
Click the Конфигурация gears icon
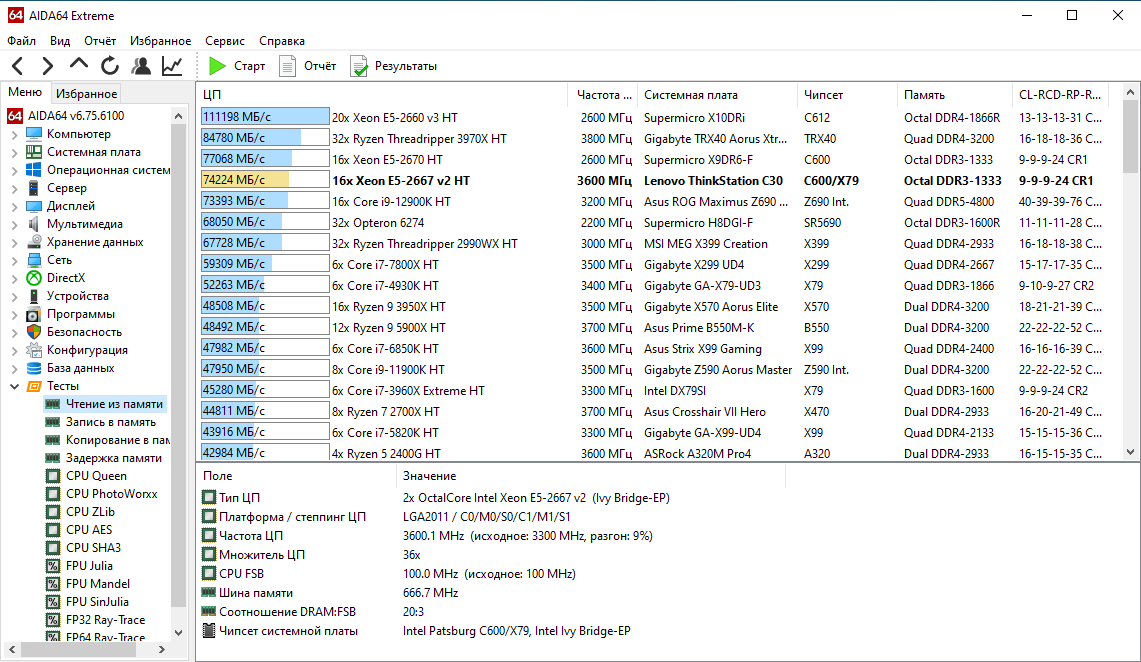(34, 350)
